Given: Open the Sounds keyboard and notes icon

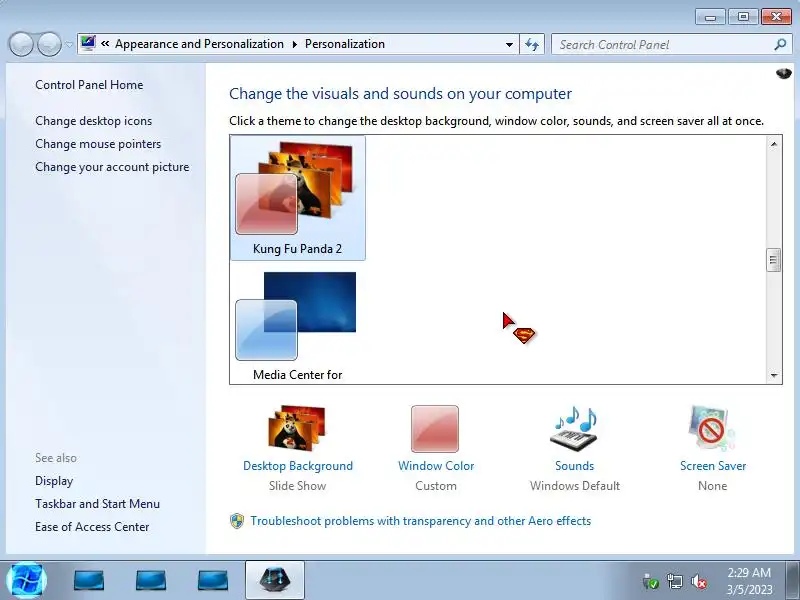Looking at the screenshot, I should [575, 428].
